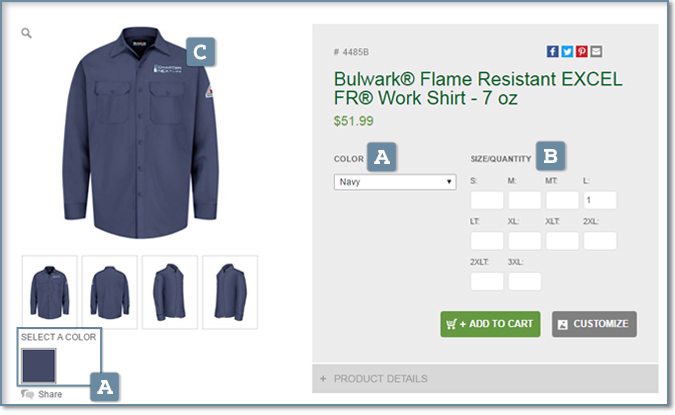The height and width of the screenshot is (415, 675).
Task: Click the size S quantity field
Action: point(486,200)
